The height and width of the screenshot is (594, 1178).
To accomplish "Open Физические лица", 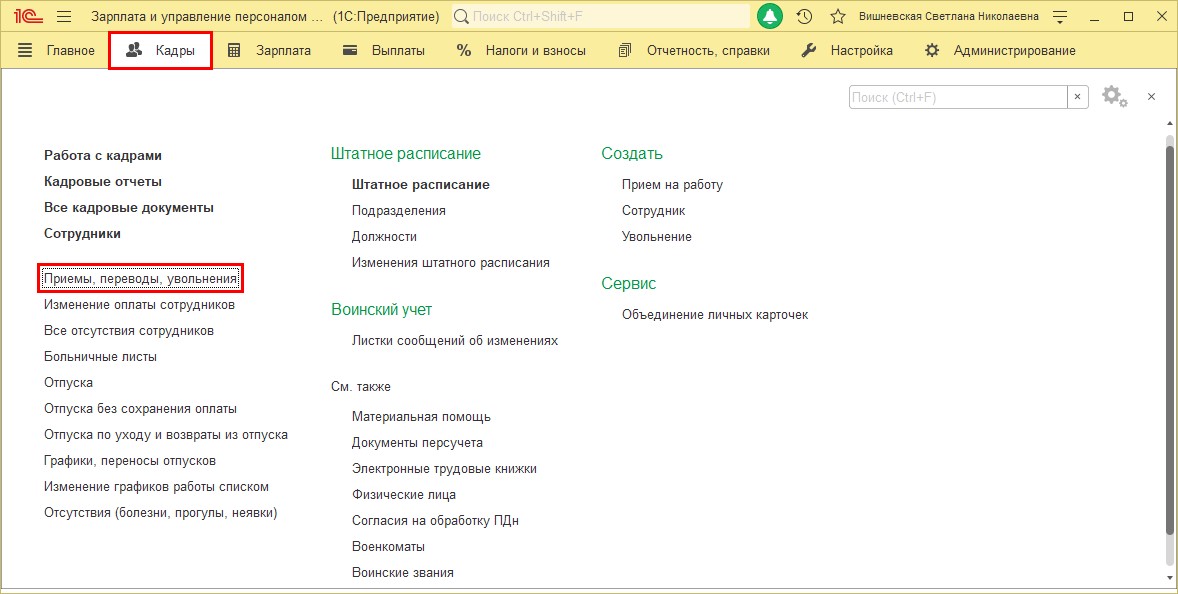I will [403, 495].
